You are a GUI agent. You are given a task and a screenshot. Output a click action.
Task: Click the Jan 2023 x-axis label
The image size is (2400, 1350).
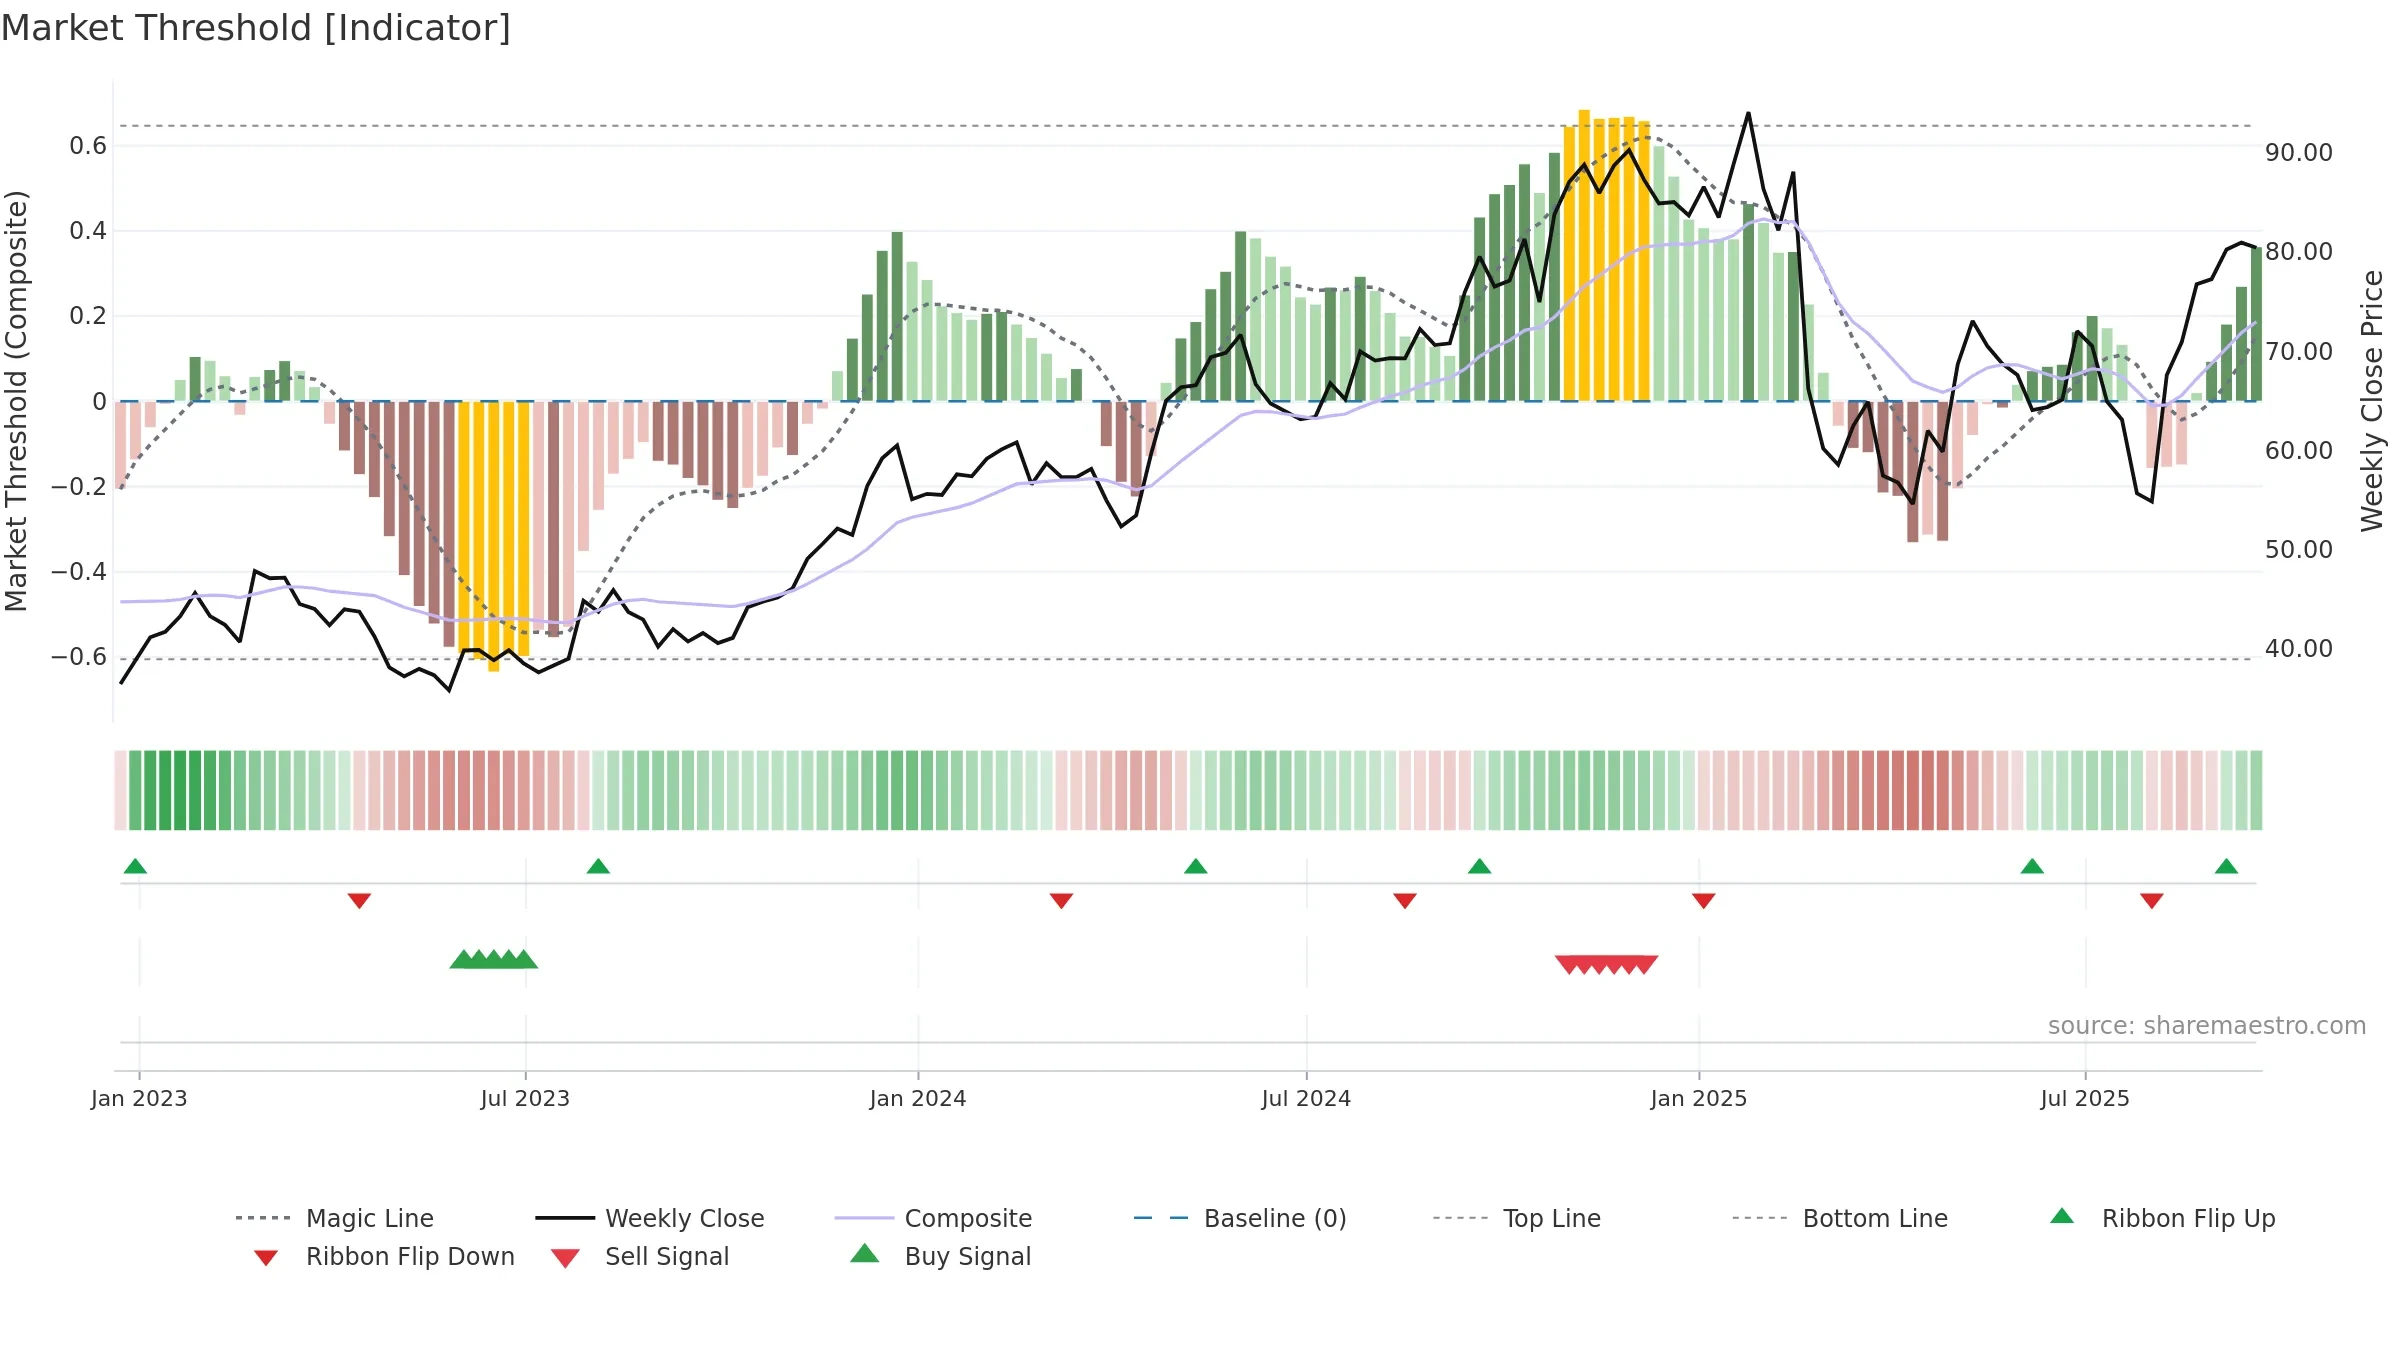pyautogui.click(x=139, y=1098)
